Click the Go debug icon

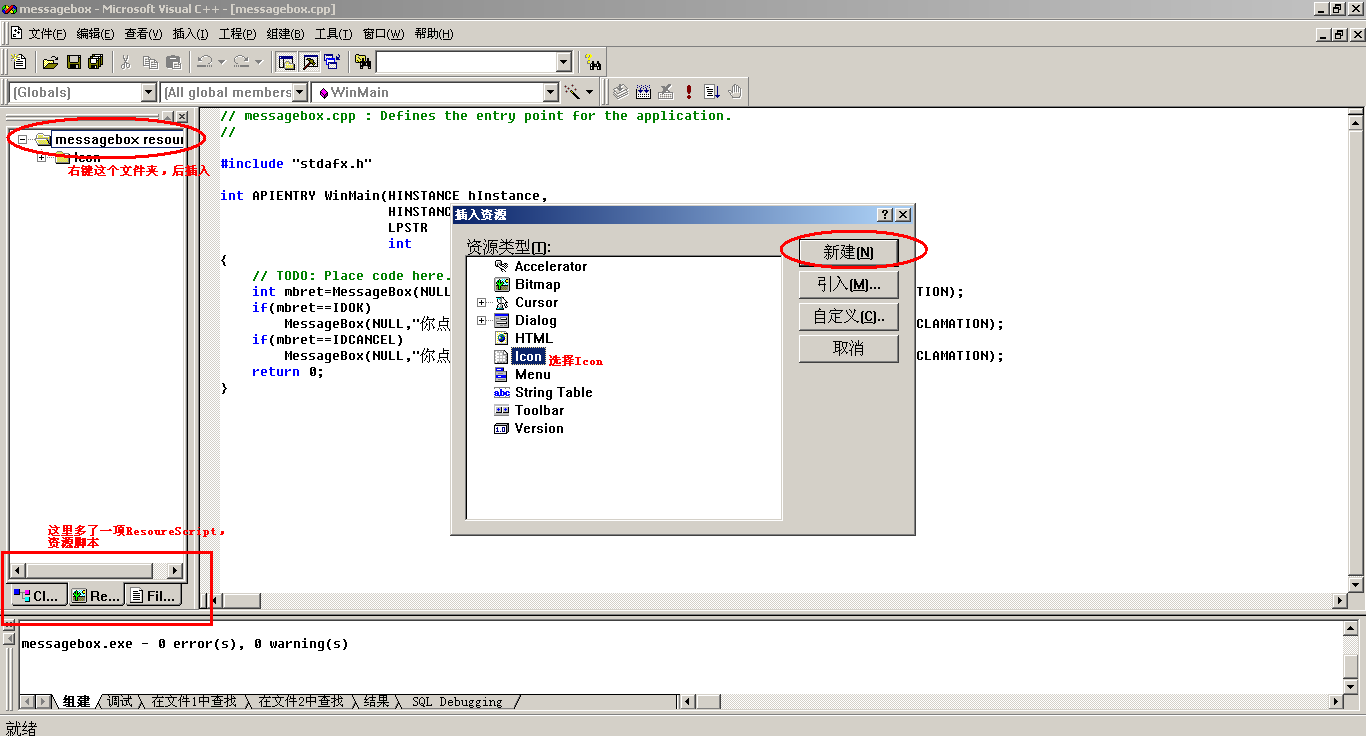tap(712, 92)
